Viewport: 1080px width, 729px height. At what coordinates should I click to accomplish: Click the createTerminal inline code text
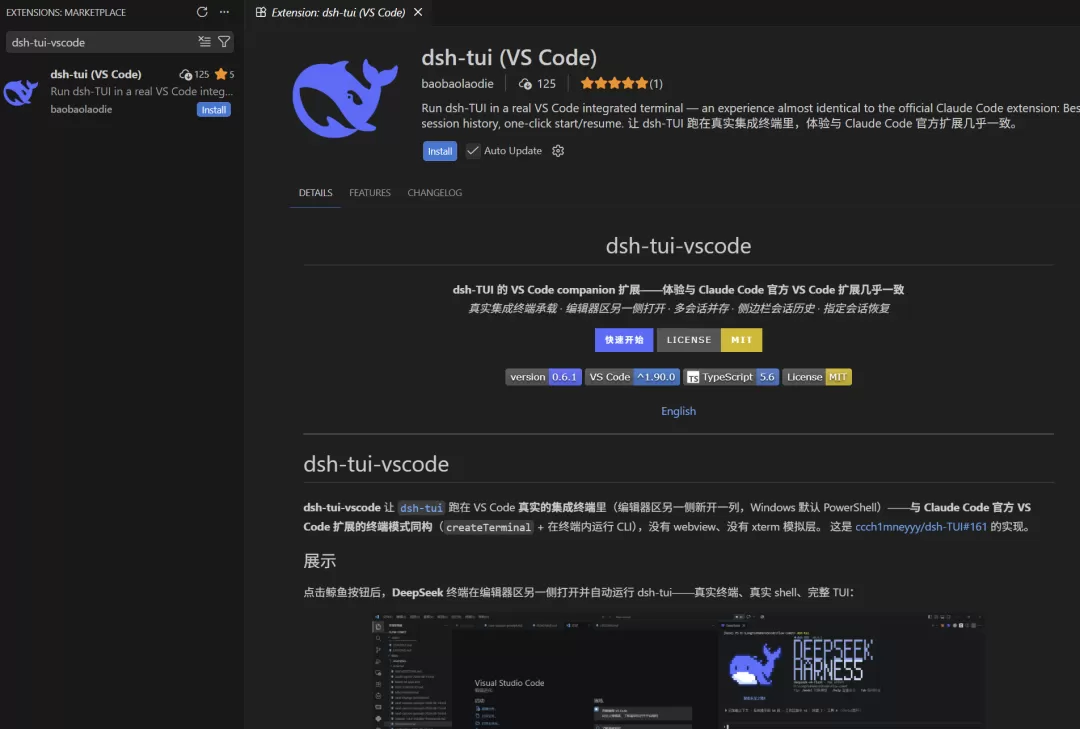488,527
